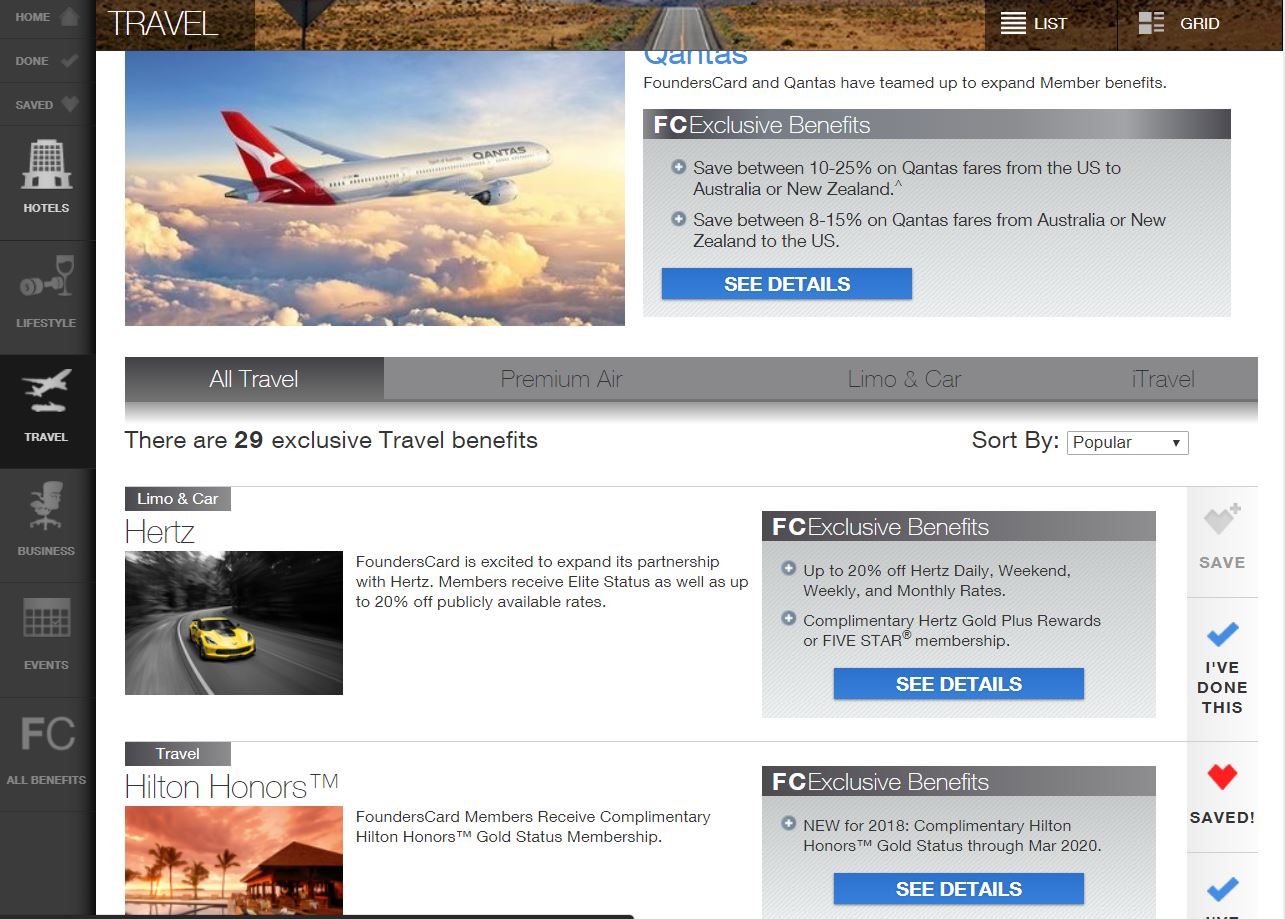Toggle Save heart for Hertz
1285x919 pixels.
click(x=1222, y=540)
